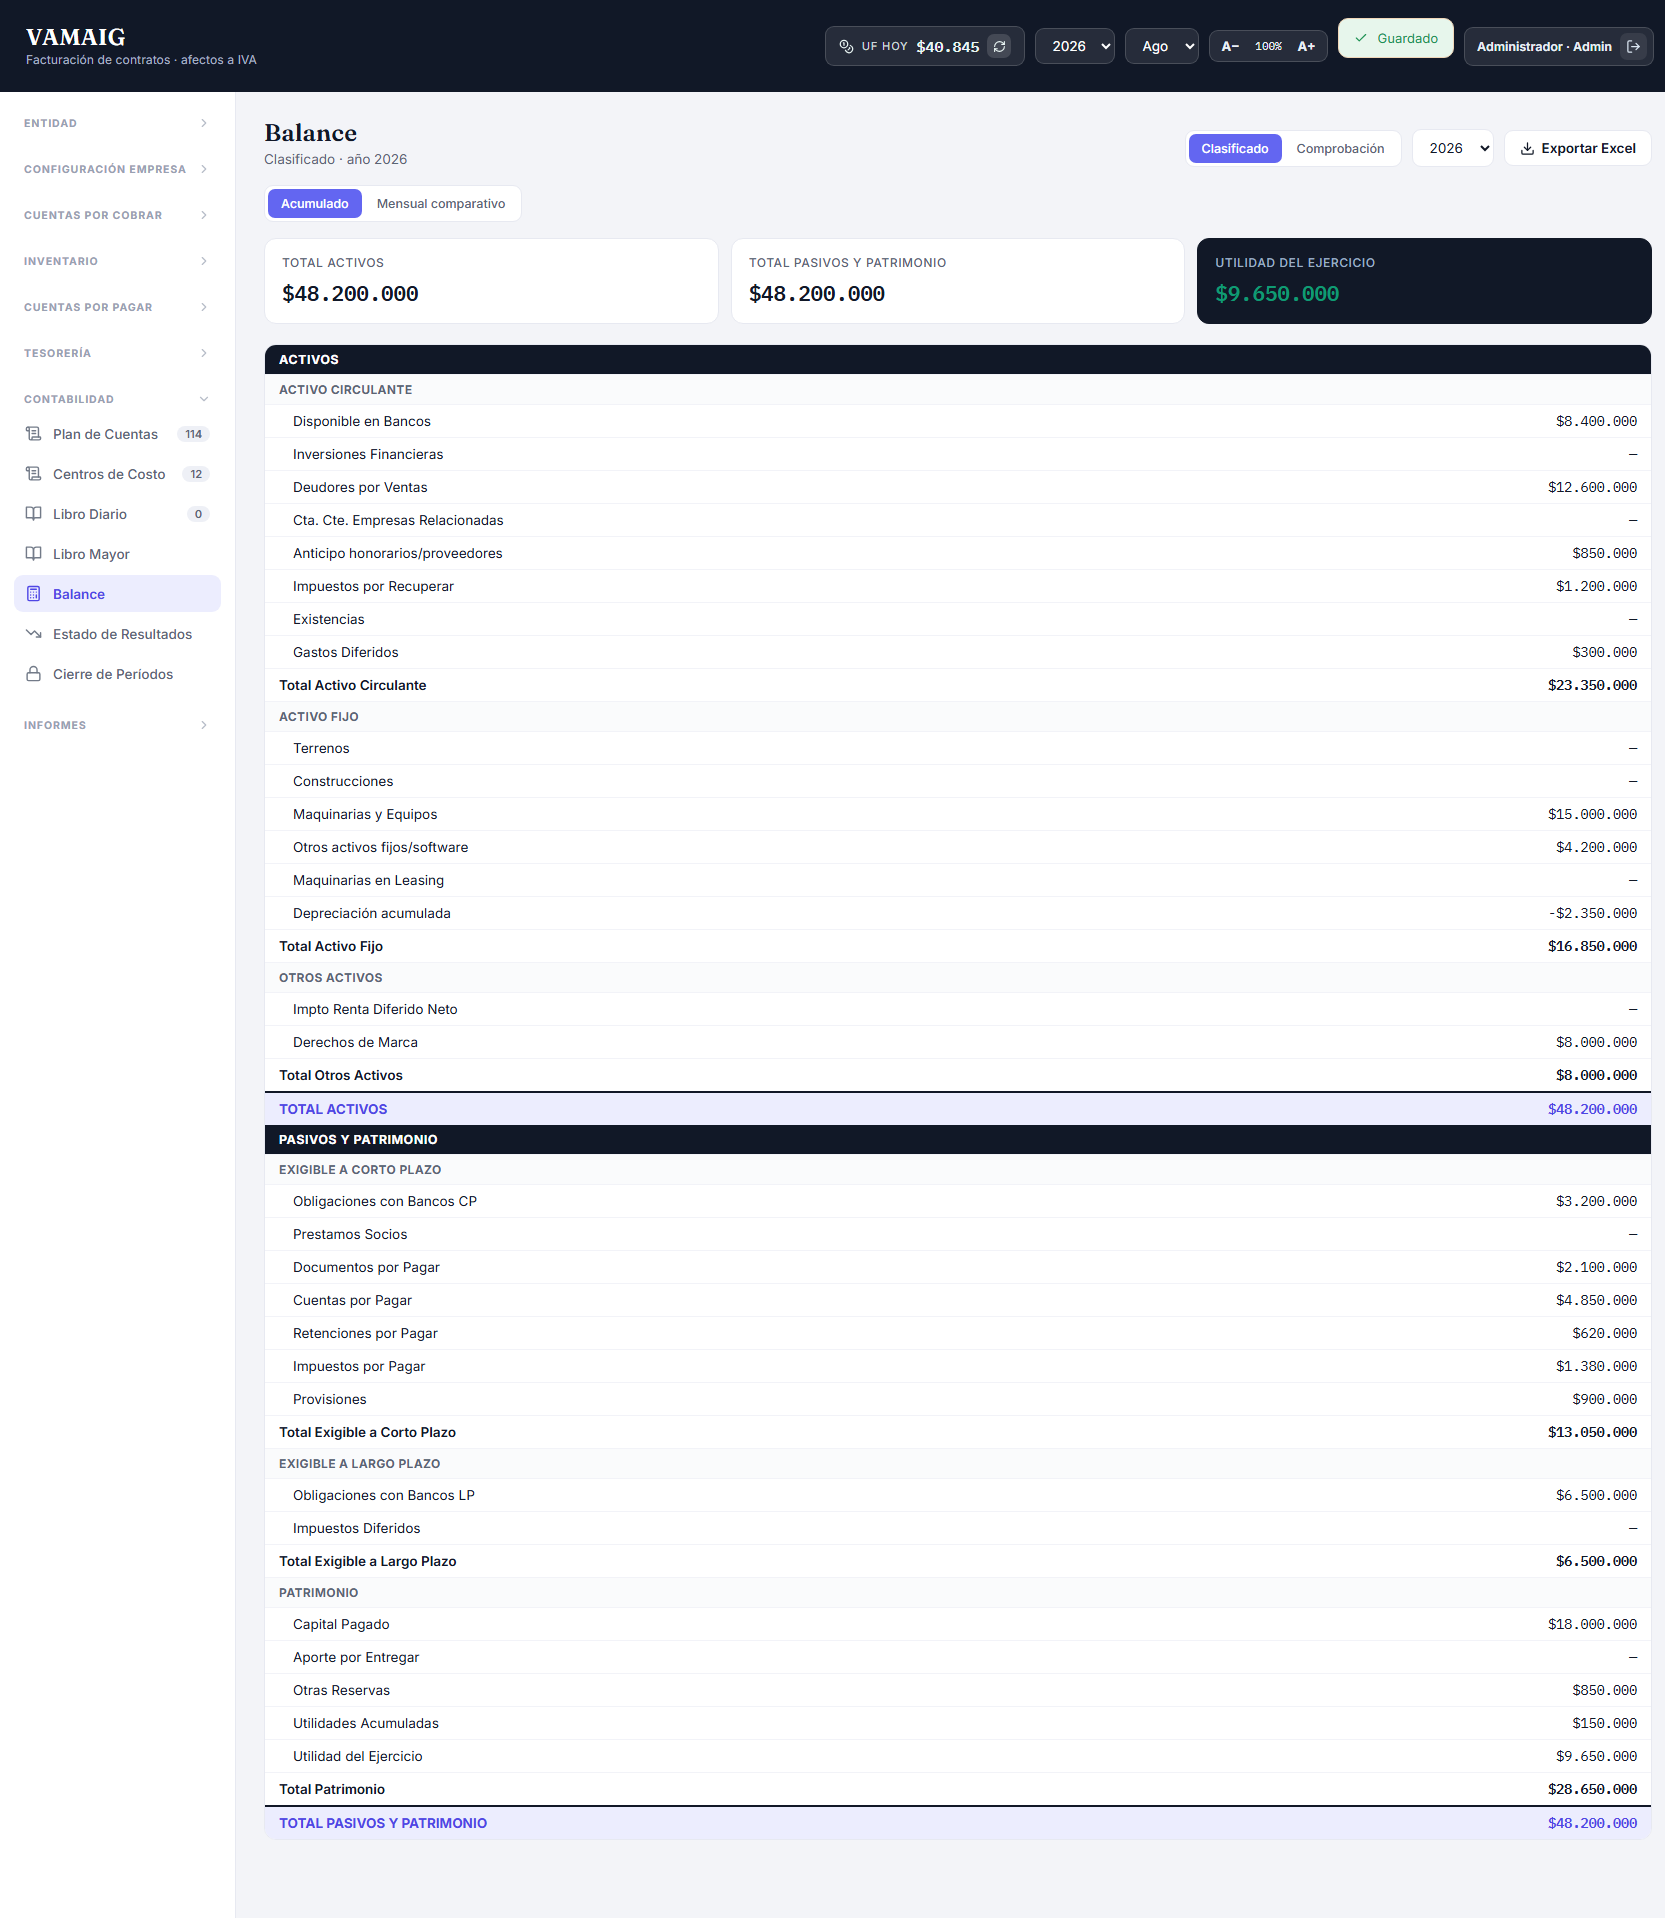Viewport: 1665px width, 1918px height.
Task: Open the header year 2026 dropdown
Action: coord(1075,46)
